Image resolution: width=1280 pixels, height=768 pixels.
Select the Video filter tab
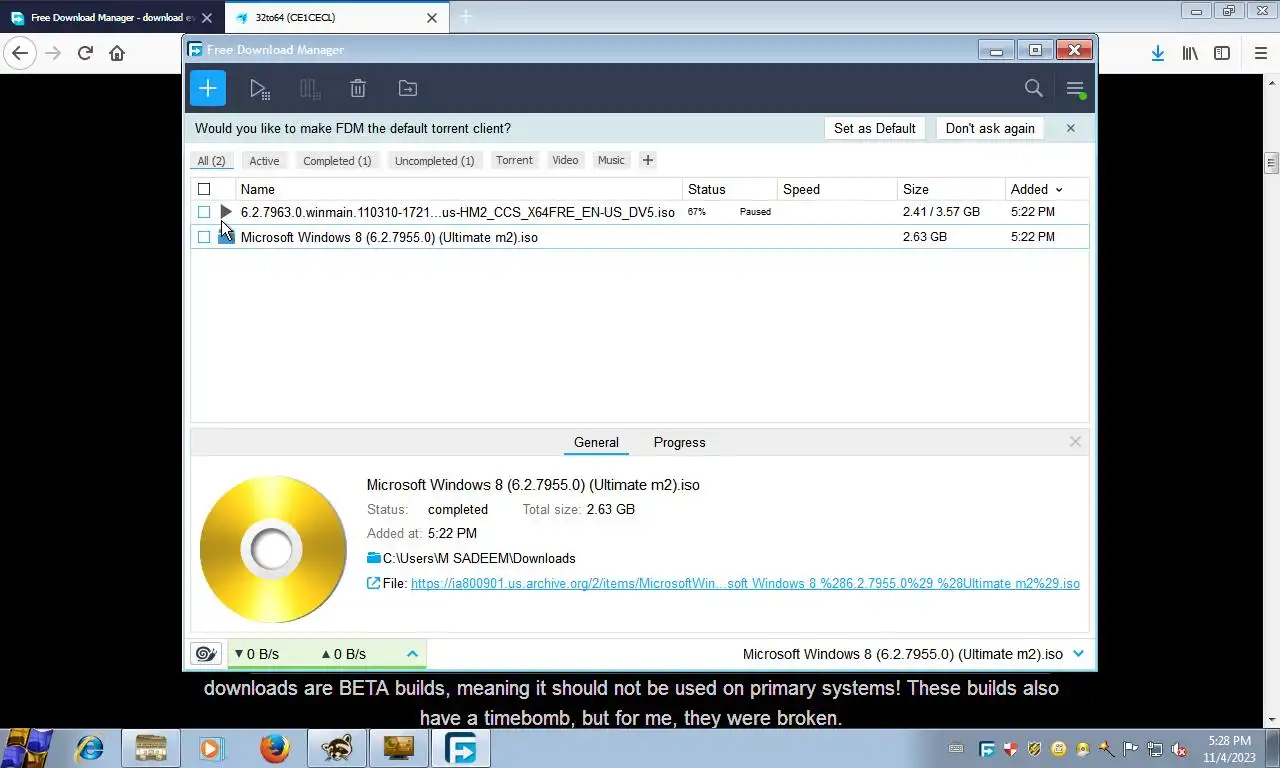click(565, 160)
